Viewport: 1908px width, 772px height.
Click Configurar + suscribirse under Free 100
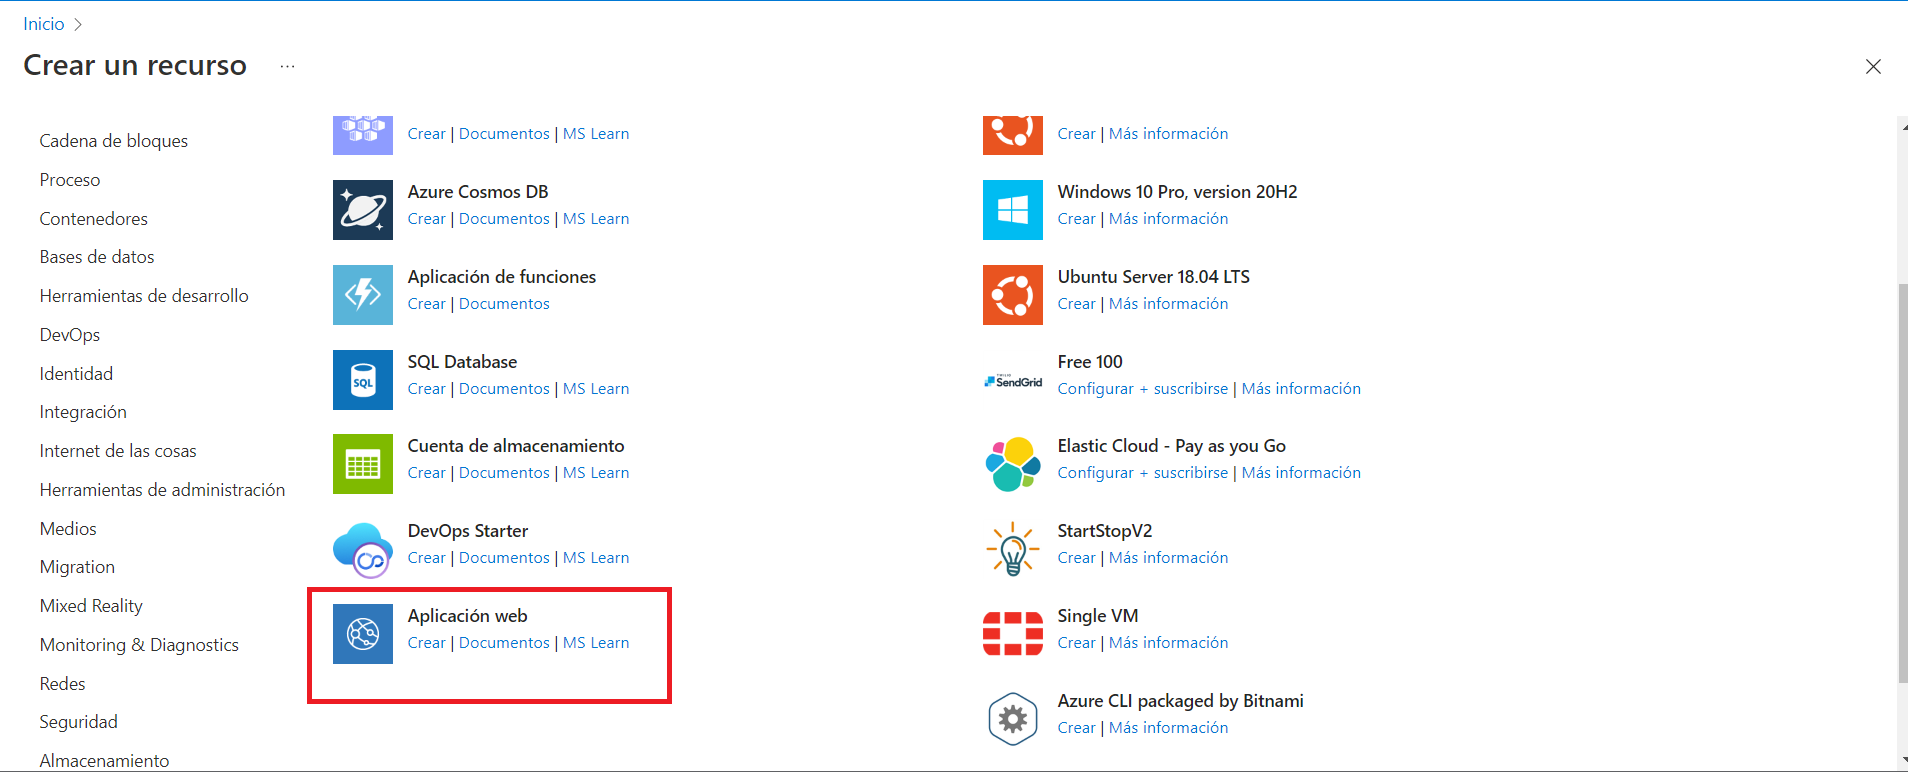(x=1143, y=389)
